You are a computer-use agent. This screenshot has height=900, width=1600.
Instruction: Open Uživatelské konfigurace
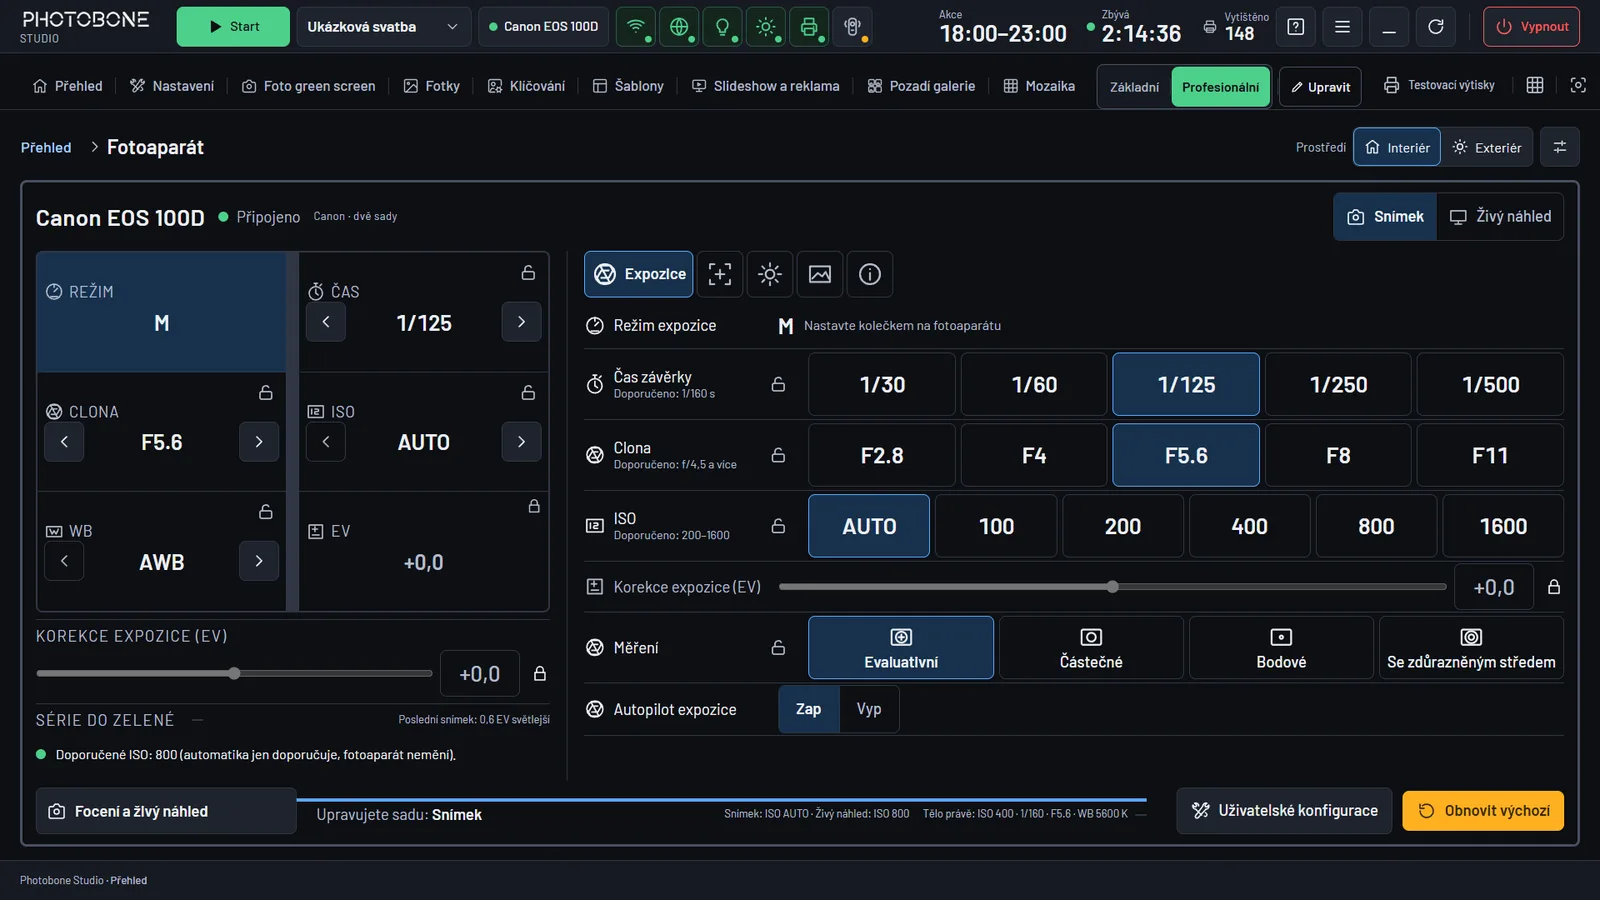coord(1284,811)
